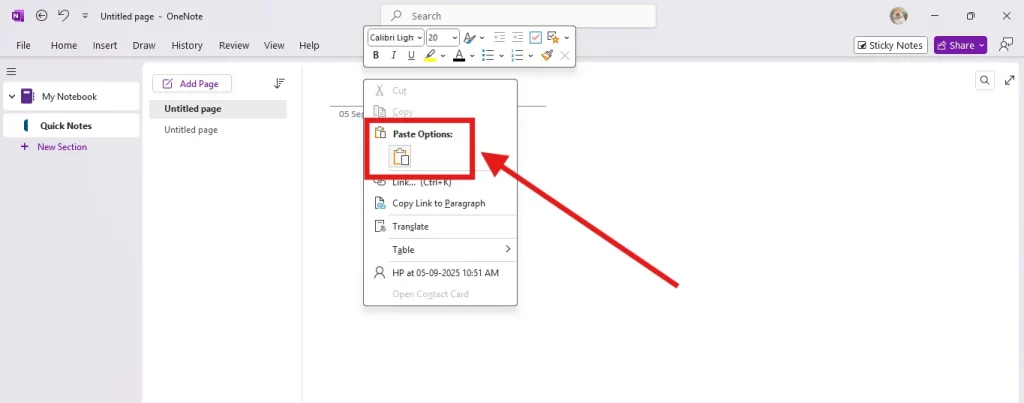This screenshot has height=403, width=1024.
Task: Open the View tab
Action: (x=274, y=45)
